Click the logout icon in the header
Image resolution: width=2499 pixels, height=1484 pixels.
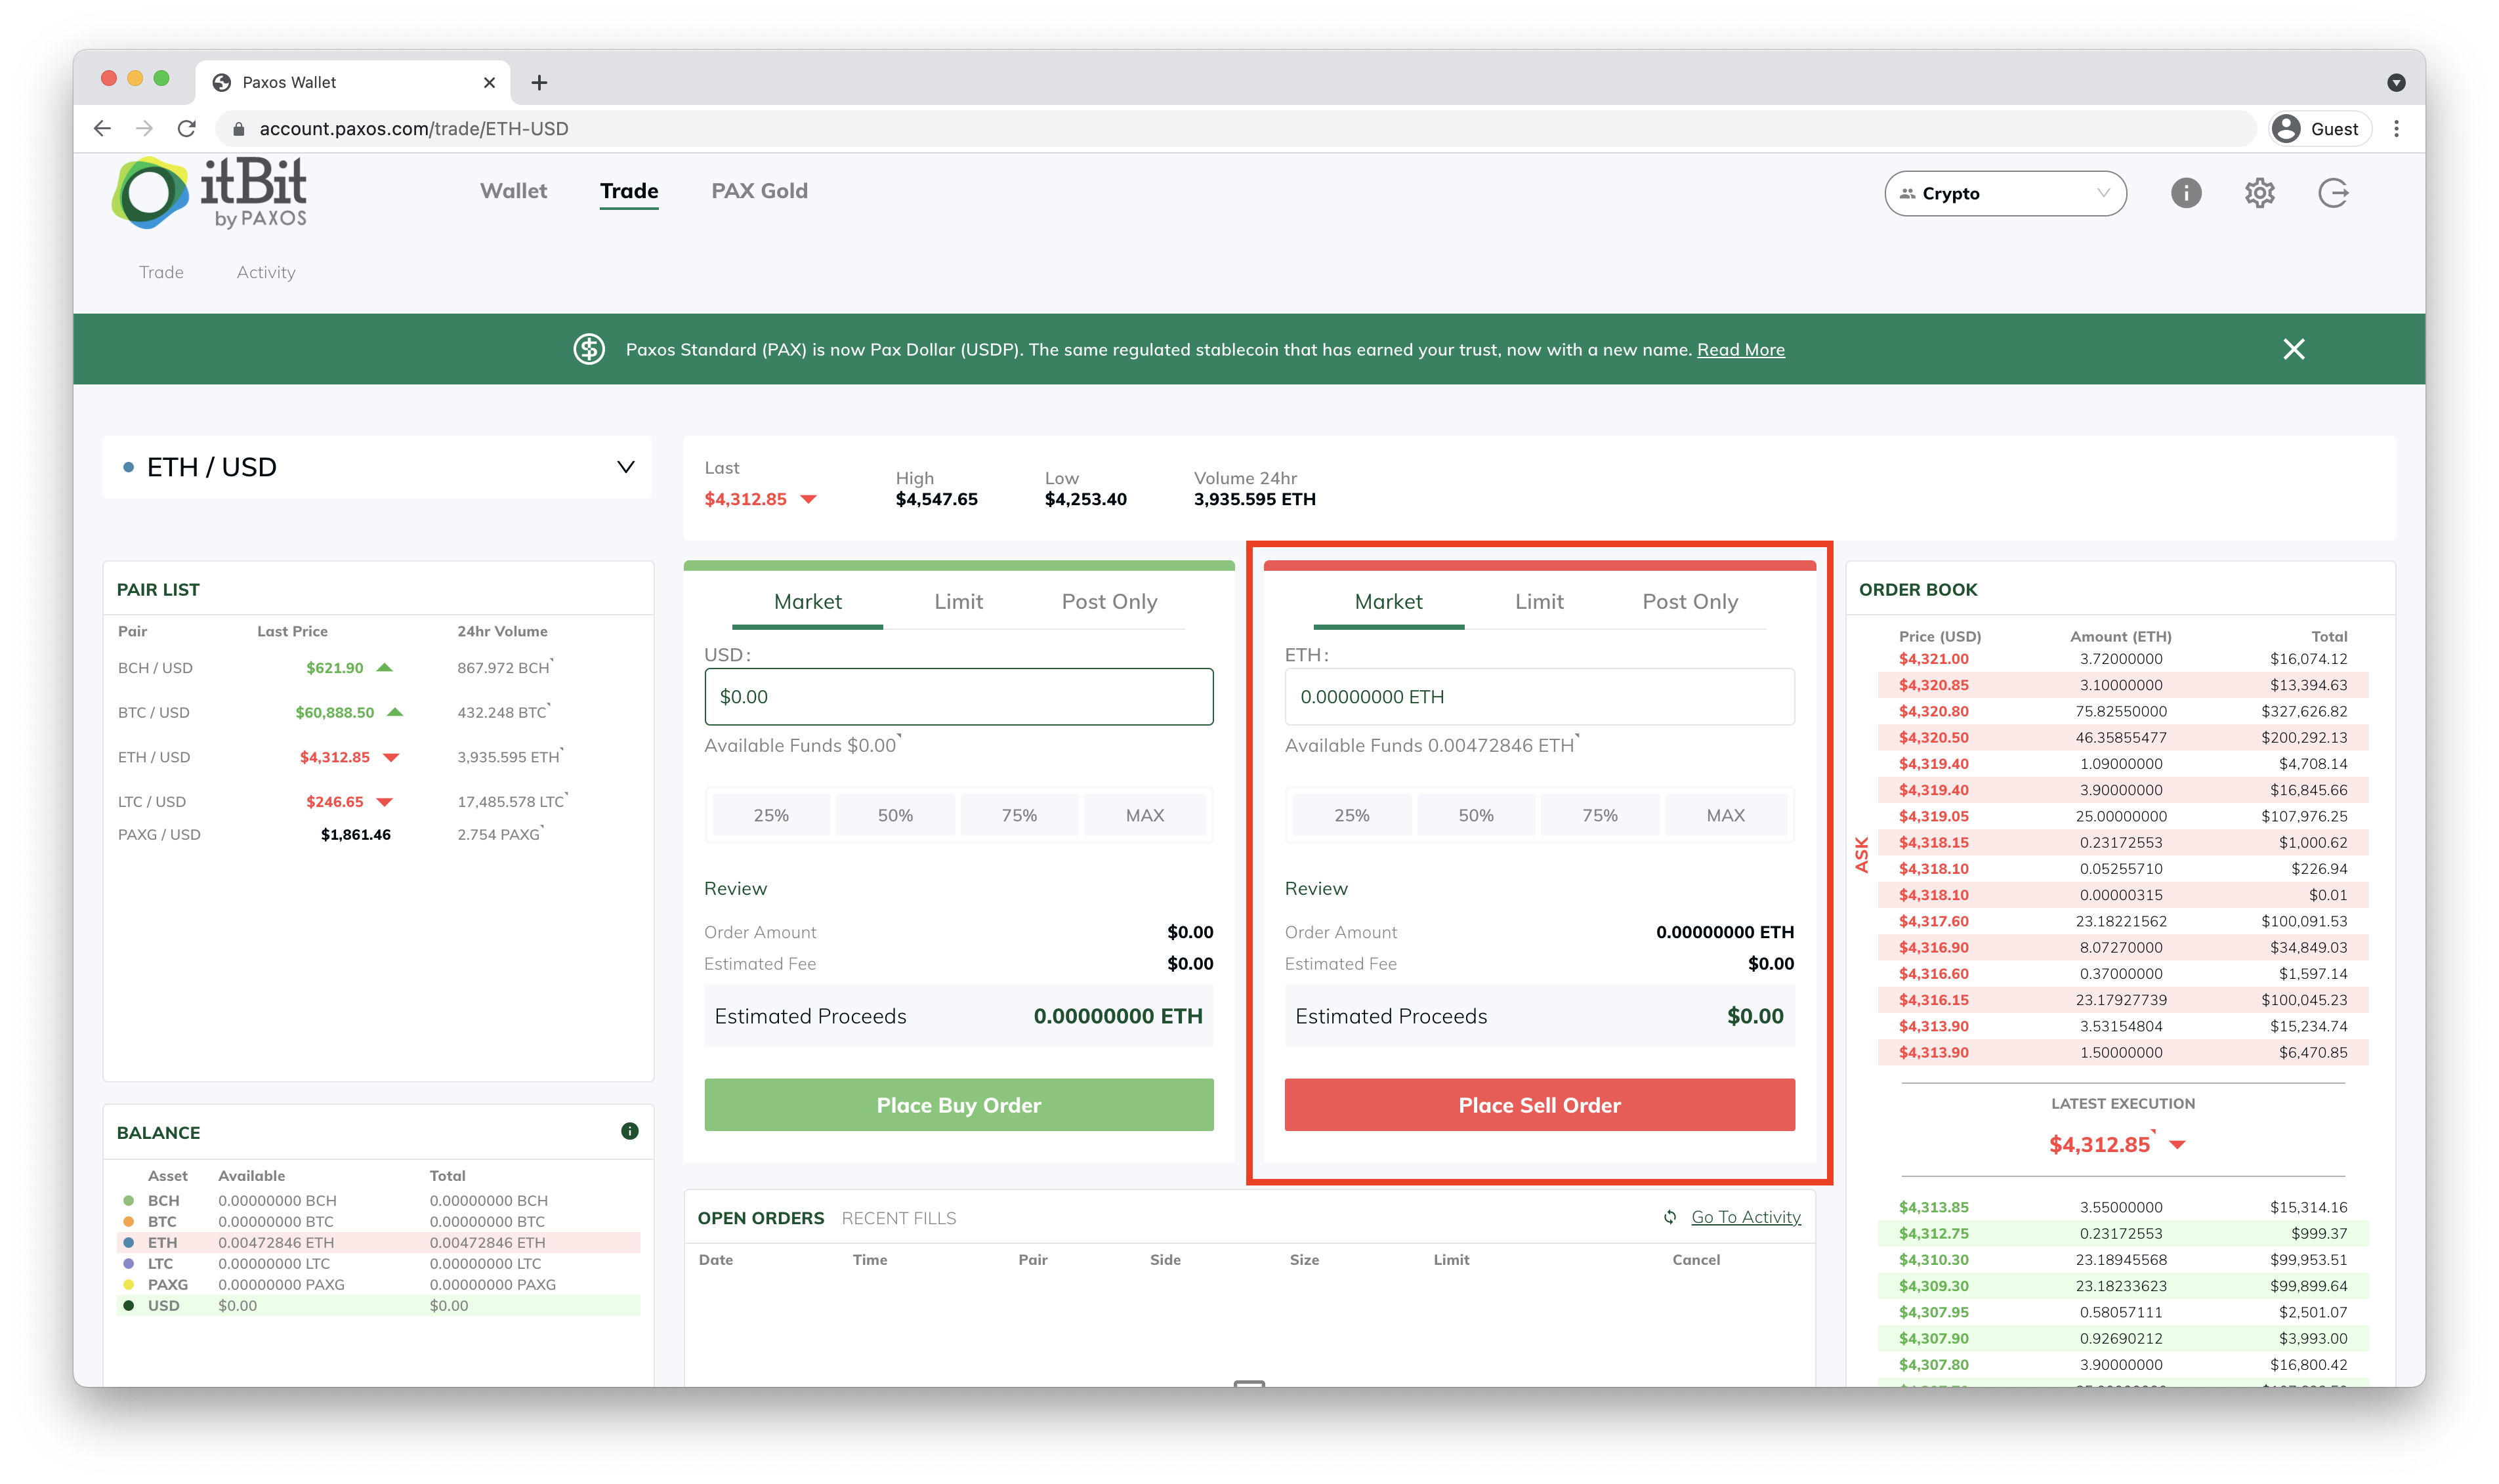(x=2333, y=193)
